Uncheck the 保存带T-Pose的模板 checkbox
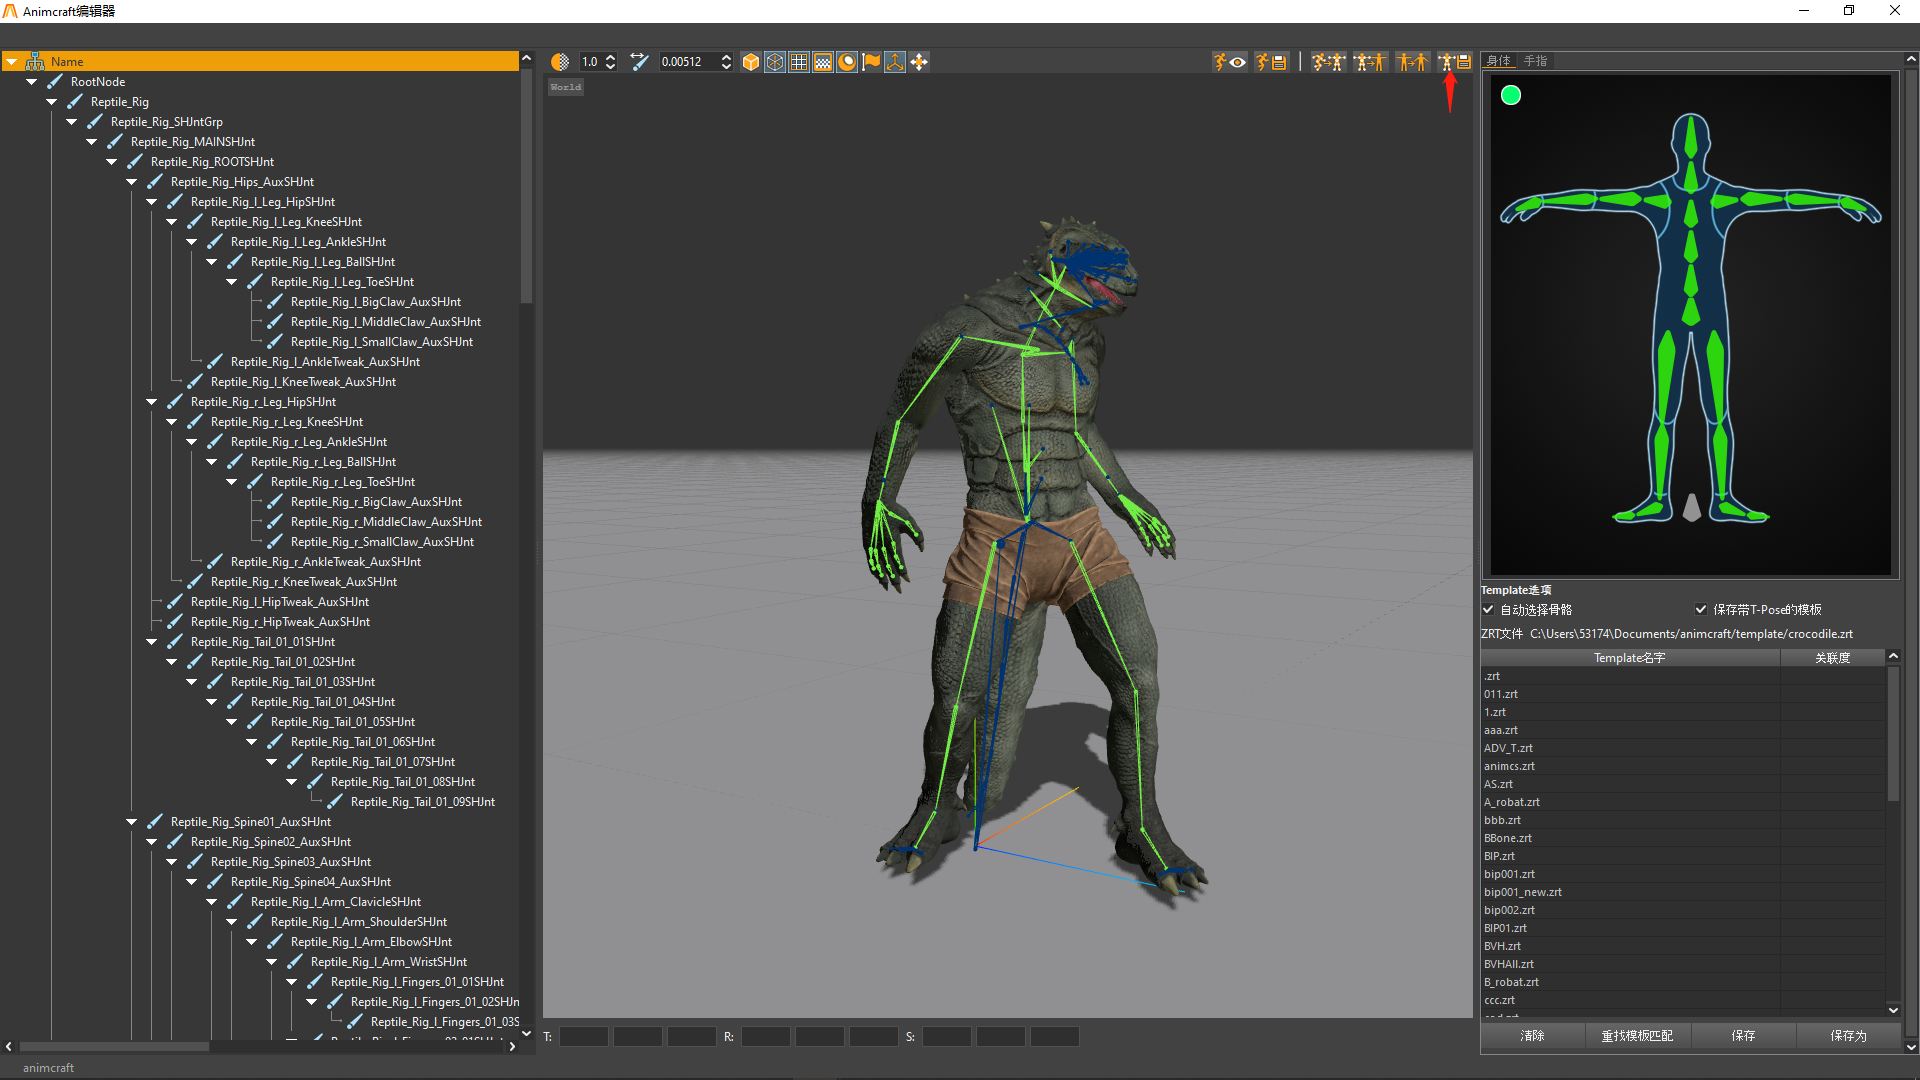 point(1701,609)
